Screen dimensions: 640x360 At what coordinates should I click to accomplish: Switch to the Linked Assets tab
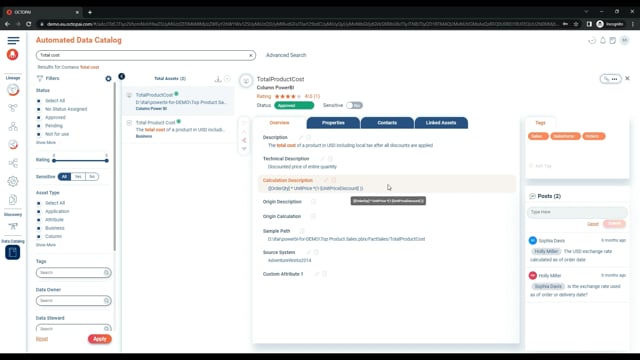click(441, 123)
